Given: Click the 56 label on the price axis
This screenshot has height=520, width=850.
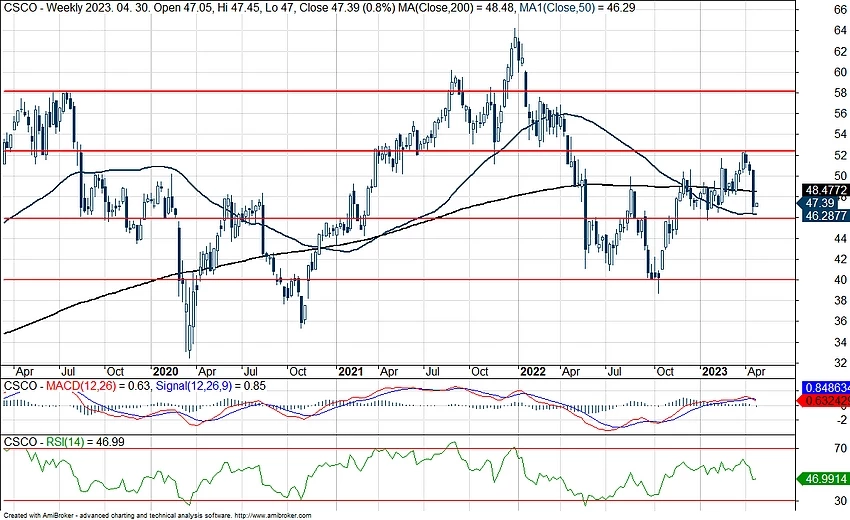Looking at the screenshot, I should [841, 114].
